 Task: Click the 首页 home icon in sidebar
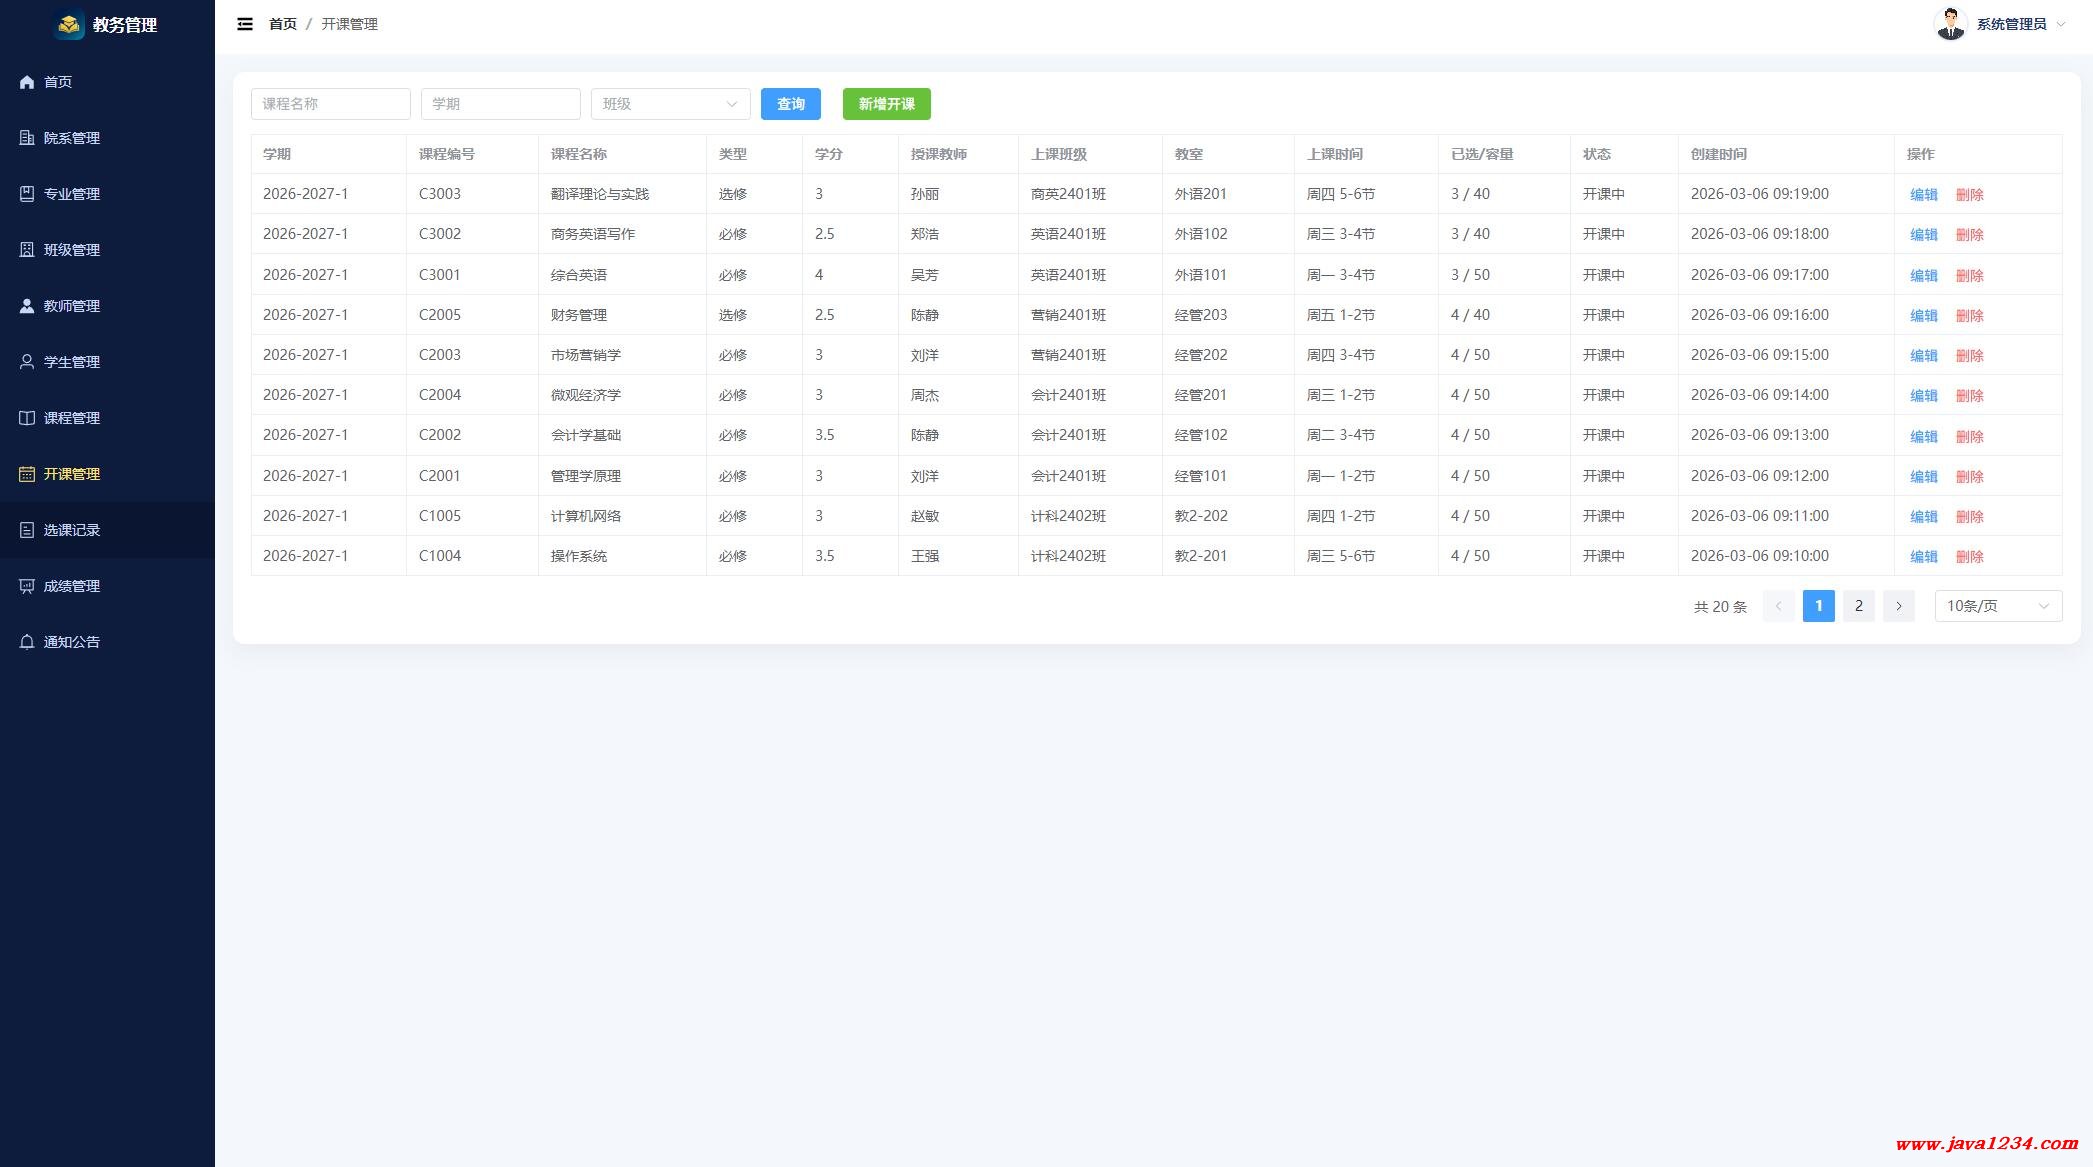click(x=27, y=82)
